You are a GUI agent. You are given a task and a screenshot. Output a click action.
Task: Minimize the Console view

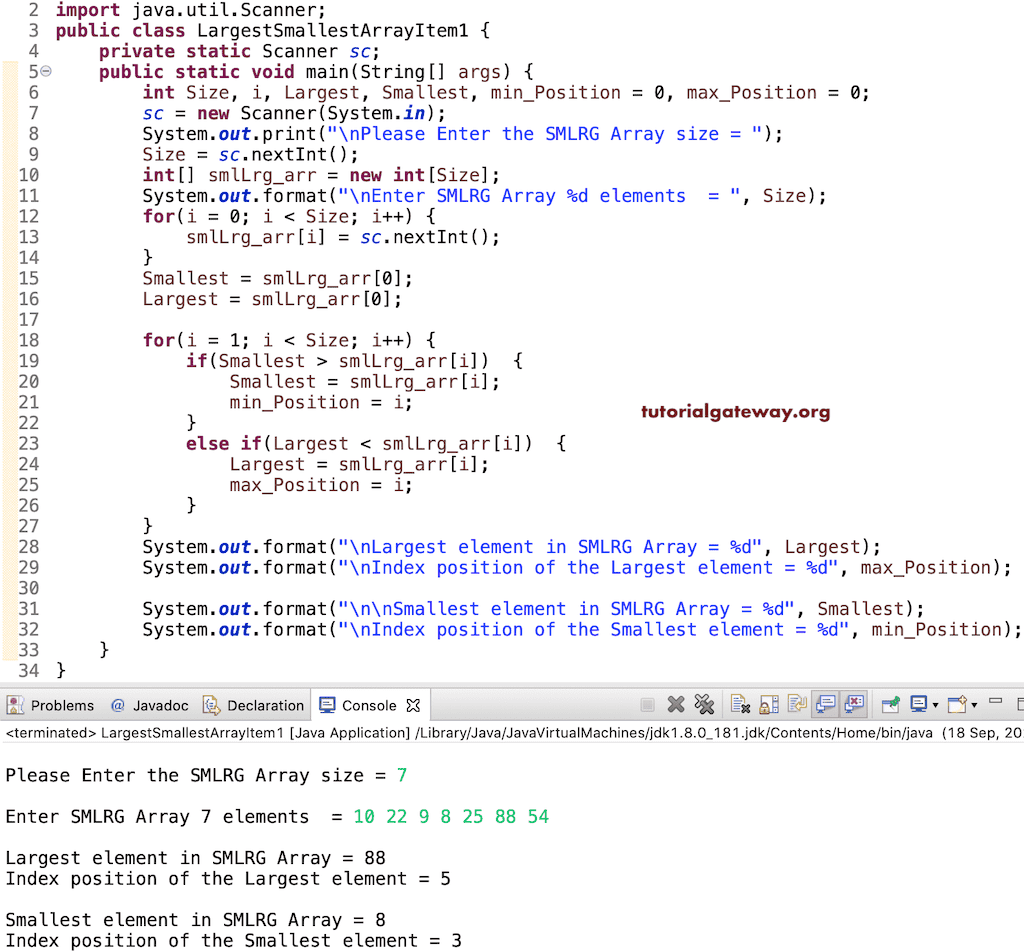(995, 700)
